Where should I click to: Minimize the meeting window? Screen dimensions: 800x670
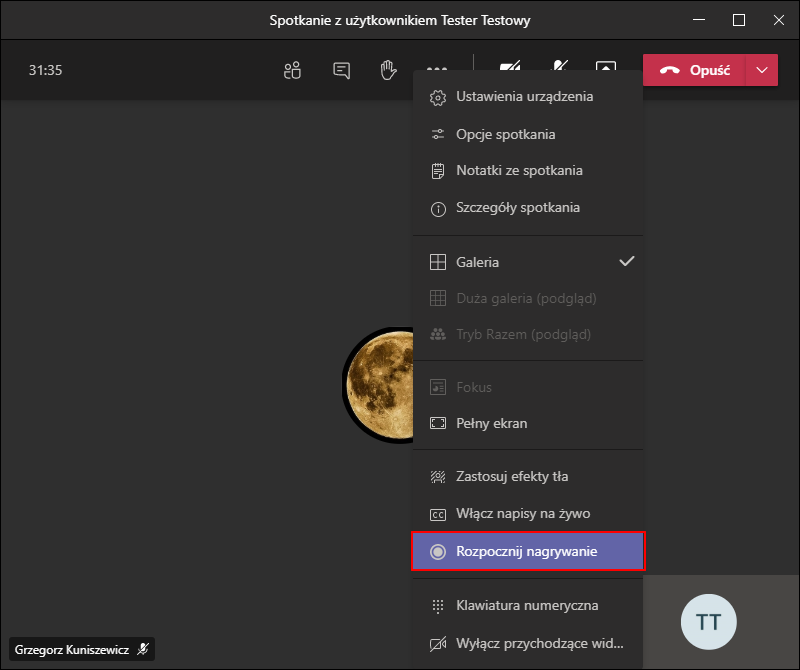pos(699,20)
